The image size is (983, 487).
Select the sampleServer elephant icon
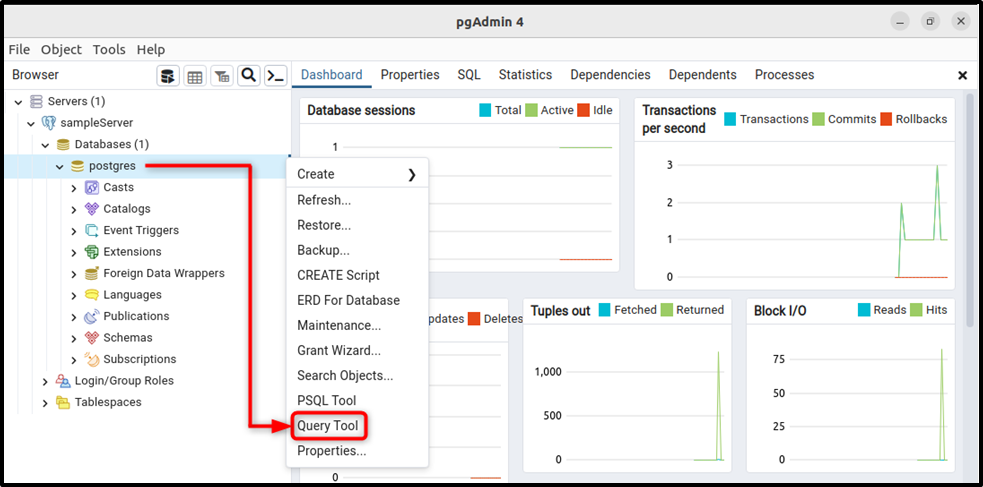[48, 123]
